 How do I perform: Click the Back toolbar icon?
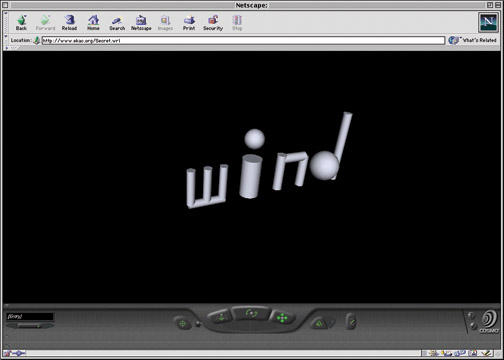(x=21, y=23)
